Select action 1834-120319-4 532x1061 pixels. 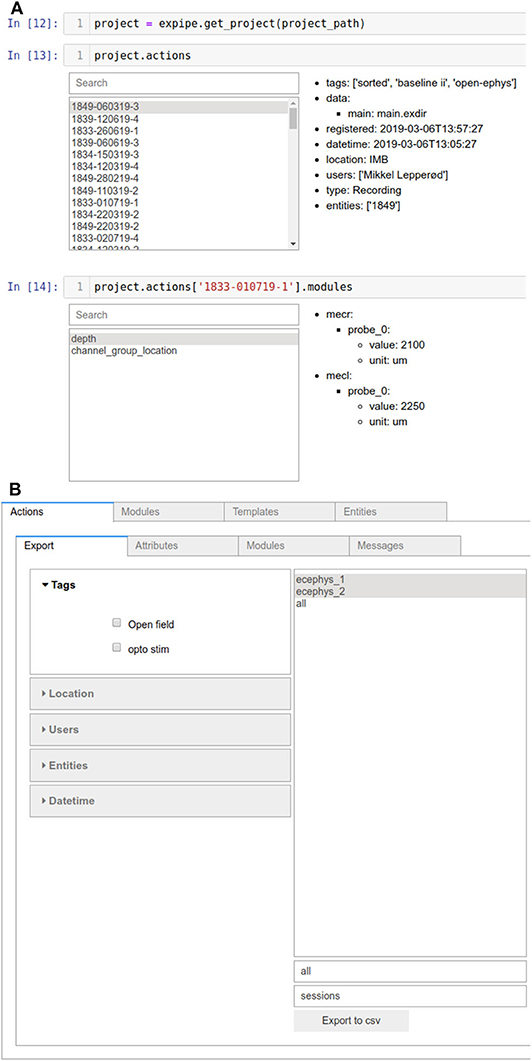[x=179, y=166]
